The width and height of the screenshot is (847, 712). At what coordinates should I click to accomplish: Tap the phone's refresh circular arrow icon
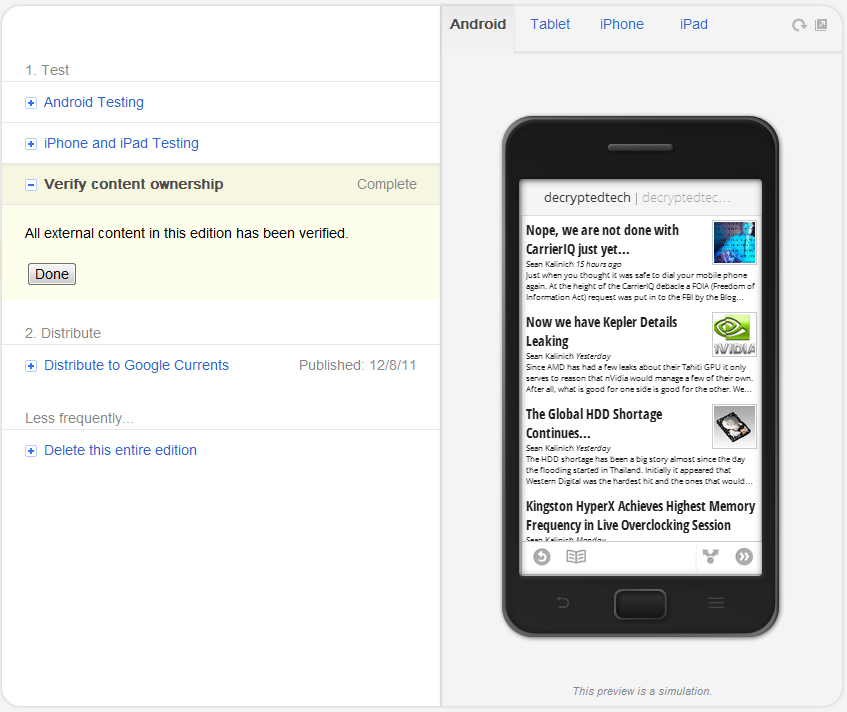click(542, 556)
